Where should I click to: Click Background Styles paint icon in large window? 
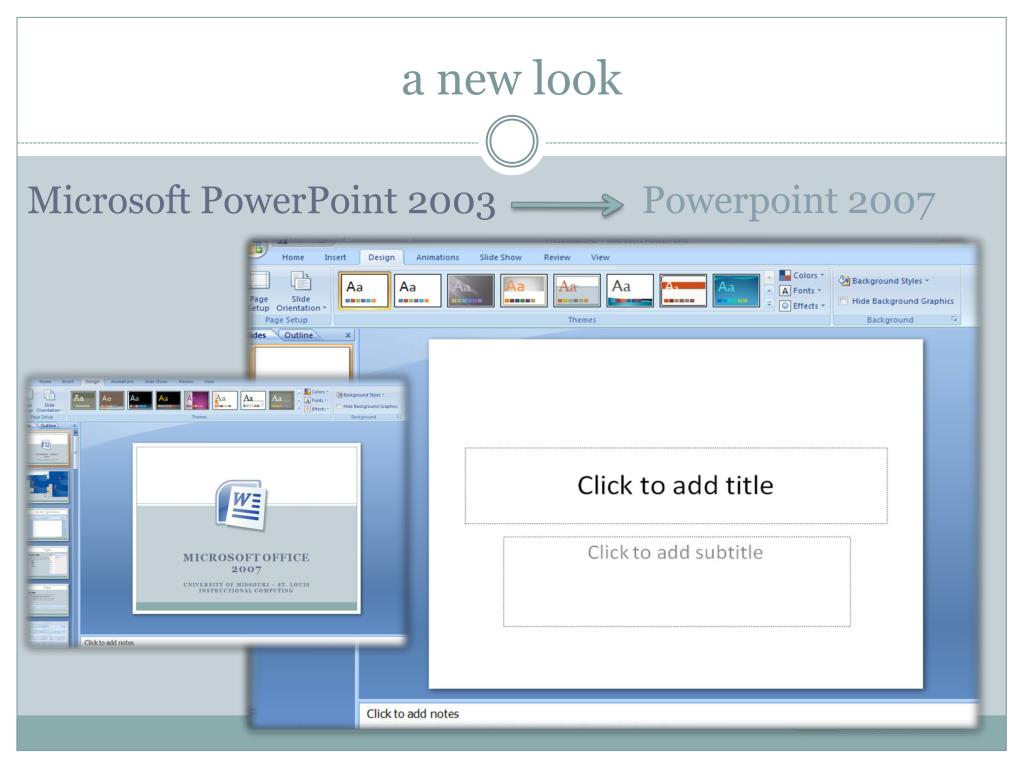pos(844,281)
